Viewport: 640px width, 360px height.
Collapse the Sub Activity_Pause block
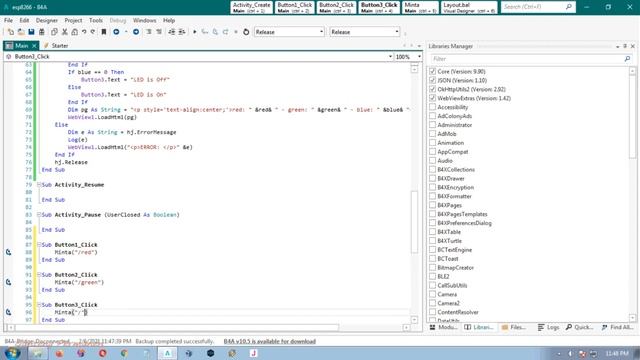(39, 215)
